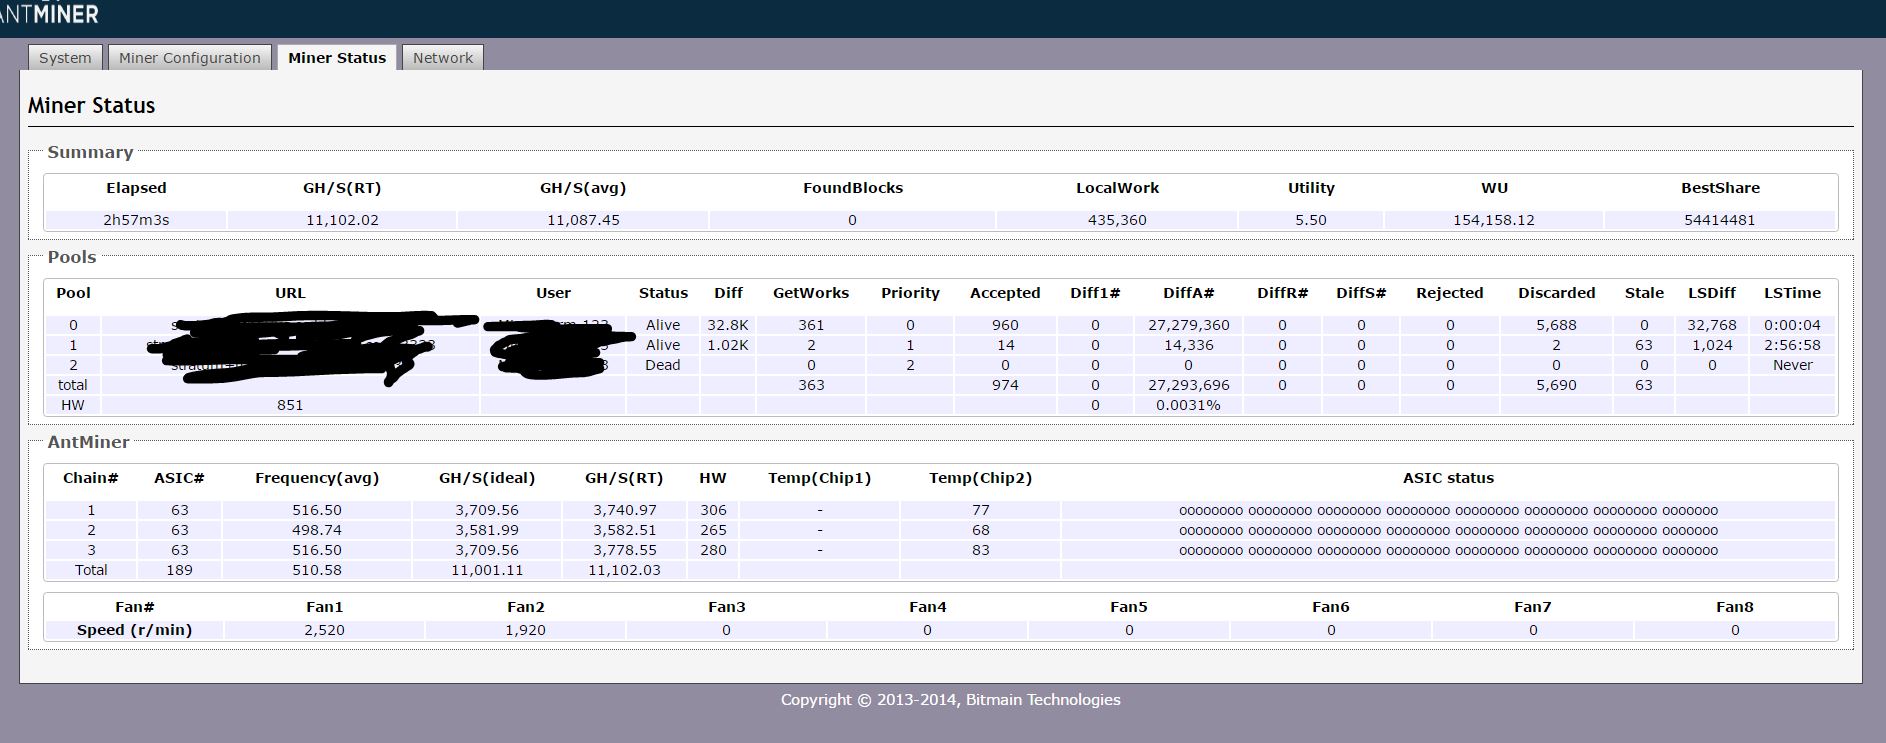Click the chip temperature value 83
The image size is (1886, 743).
pos(980,550)
